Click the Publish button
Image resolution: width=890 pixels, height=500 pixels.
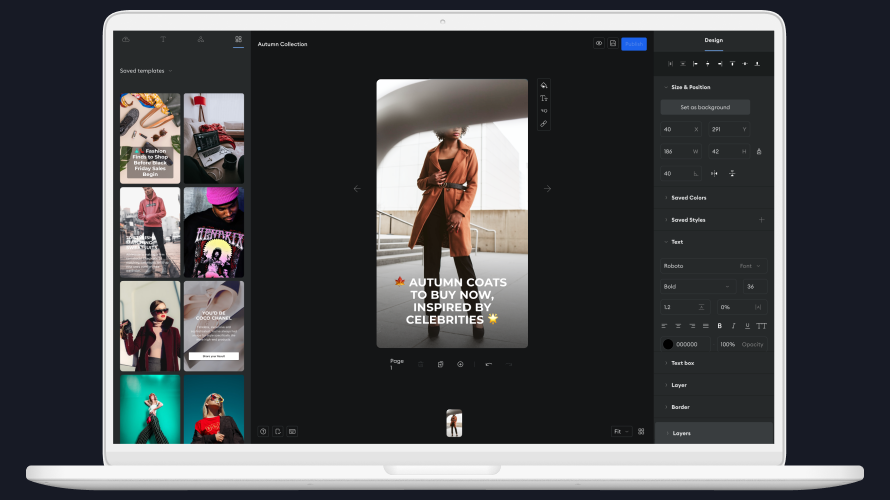pyautogui.click(x=634, y=44)
